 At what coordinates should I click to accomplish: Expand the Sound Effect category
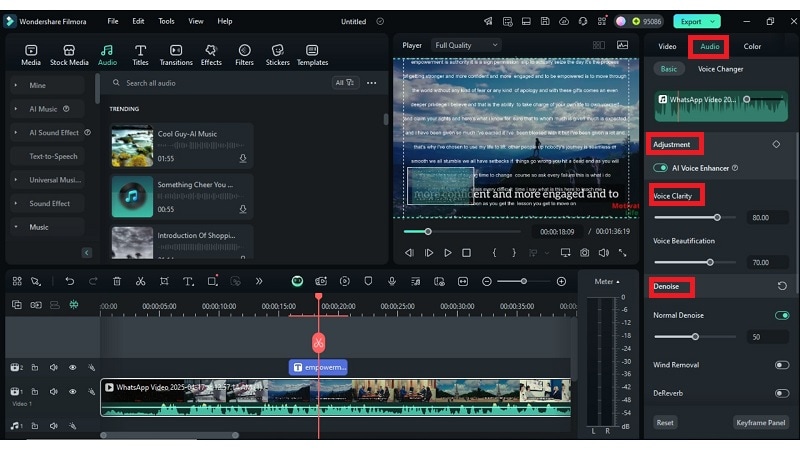[15, 203]
